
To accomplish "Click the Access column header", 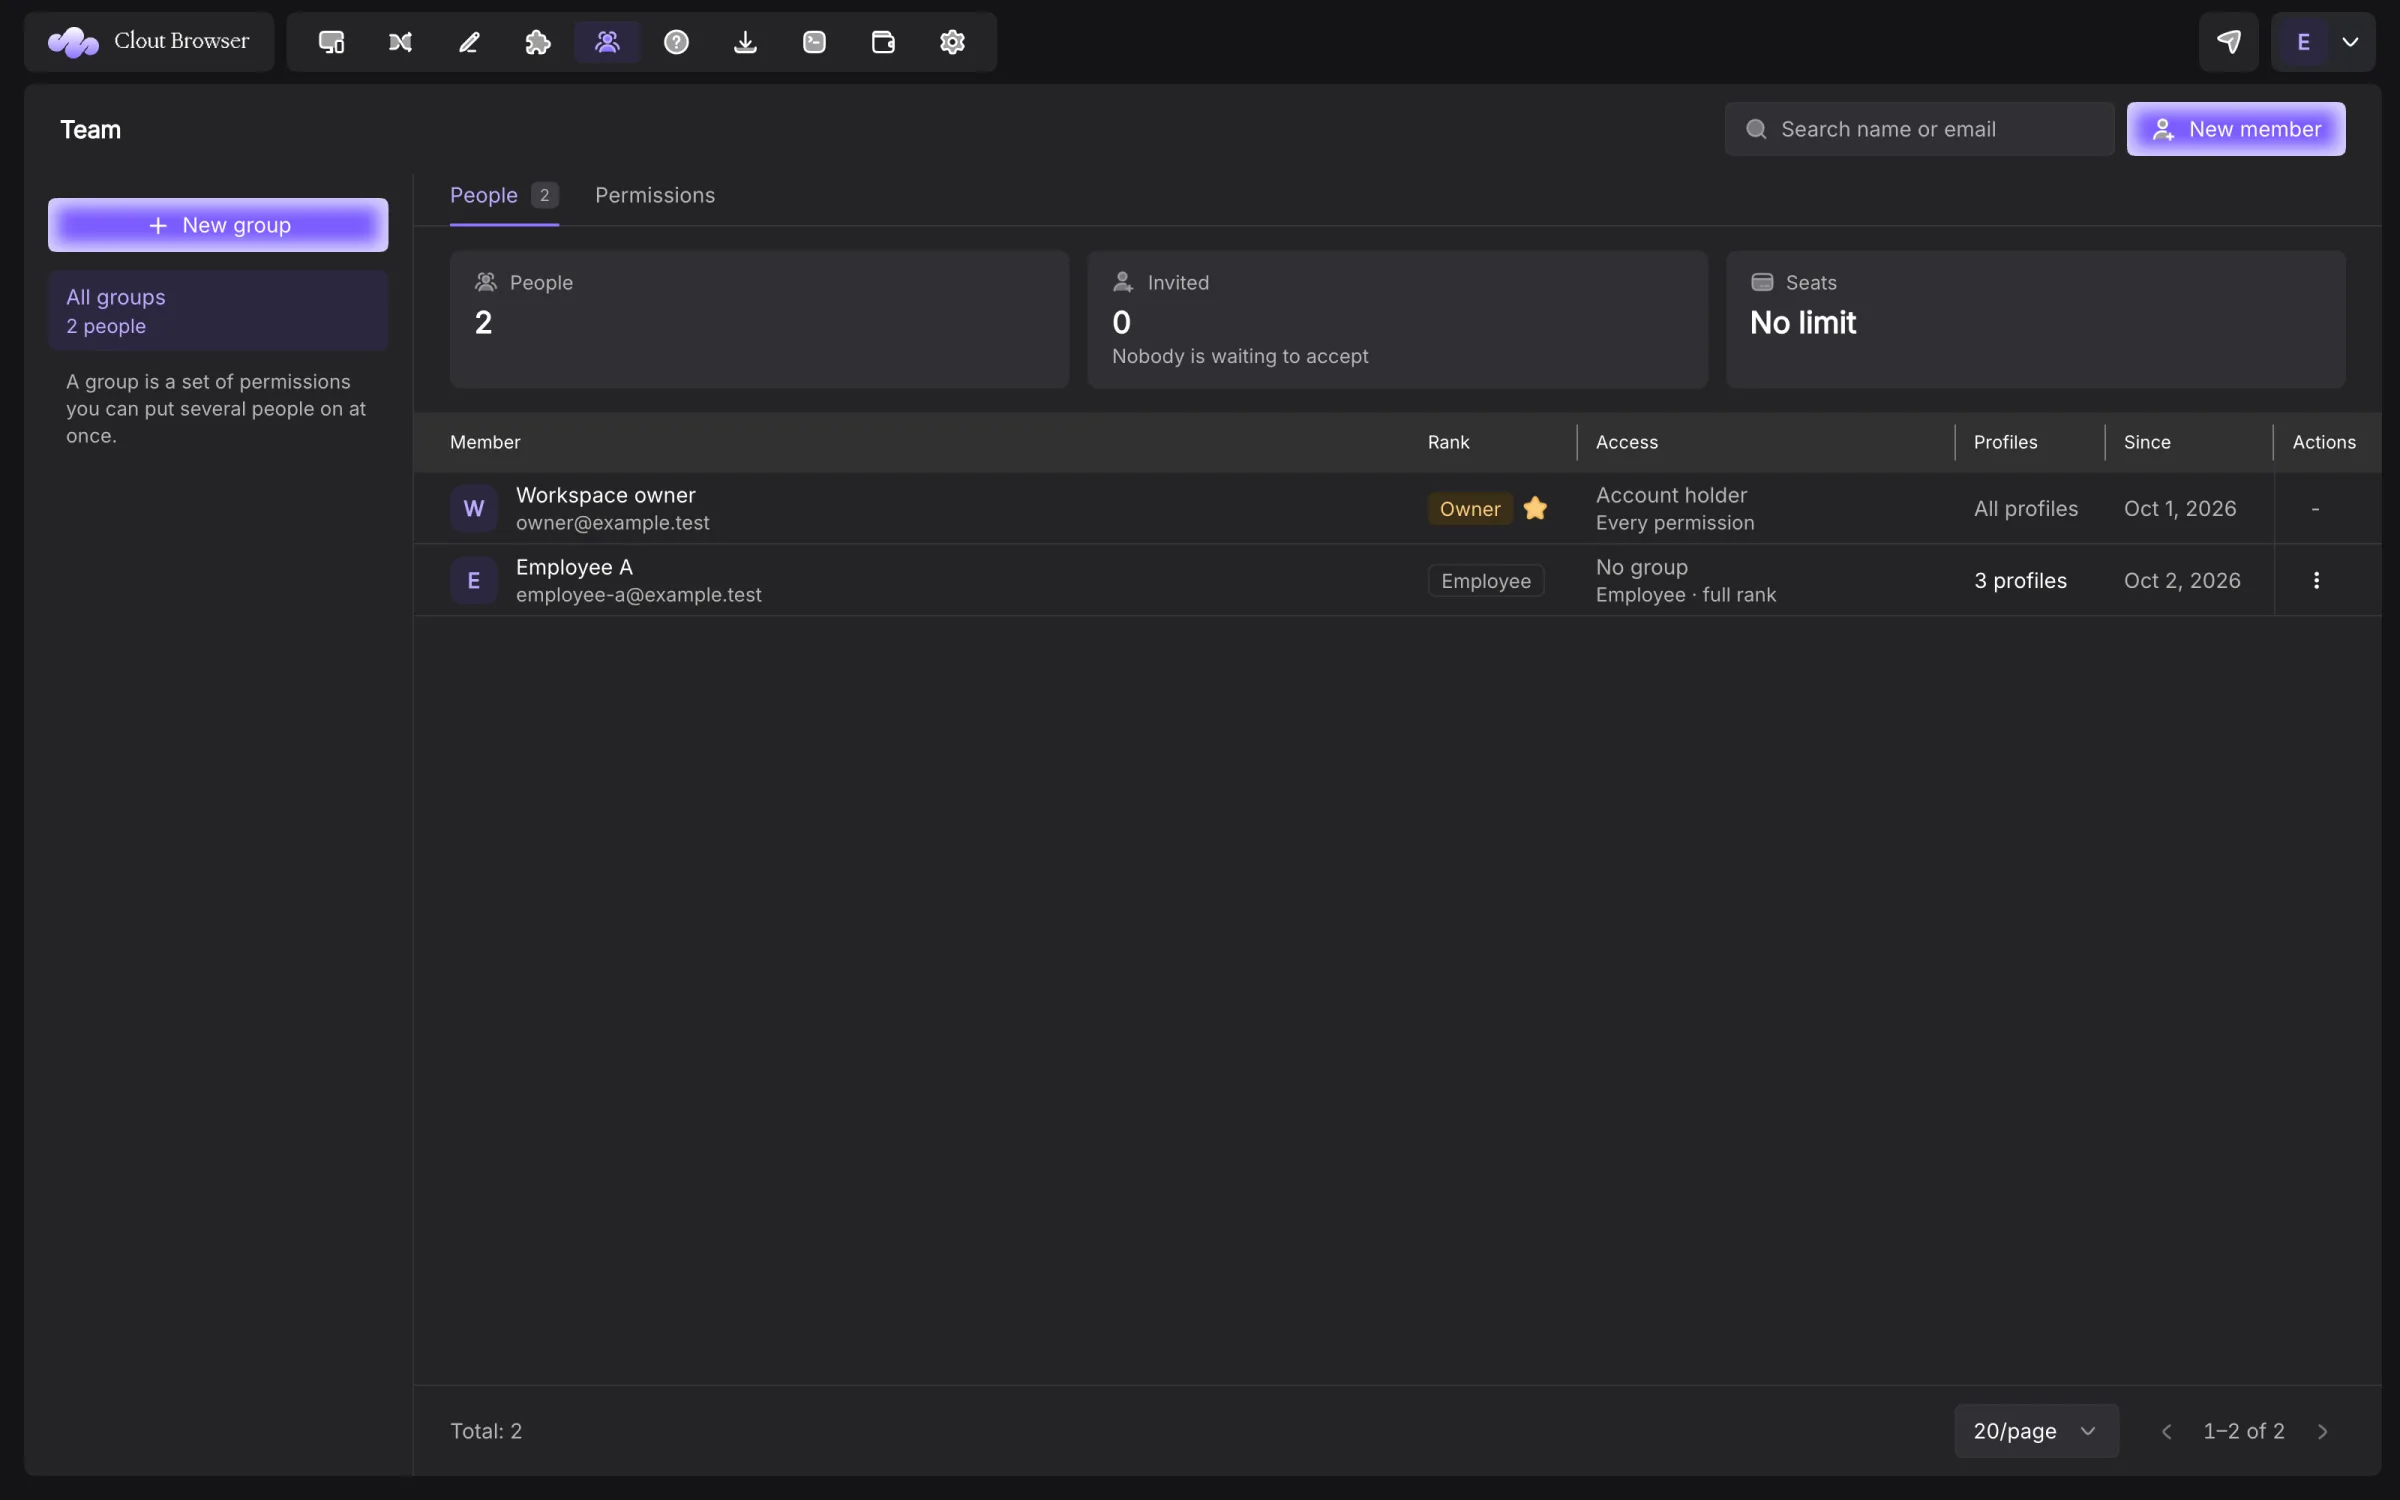I will point(1626,442).
